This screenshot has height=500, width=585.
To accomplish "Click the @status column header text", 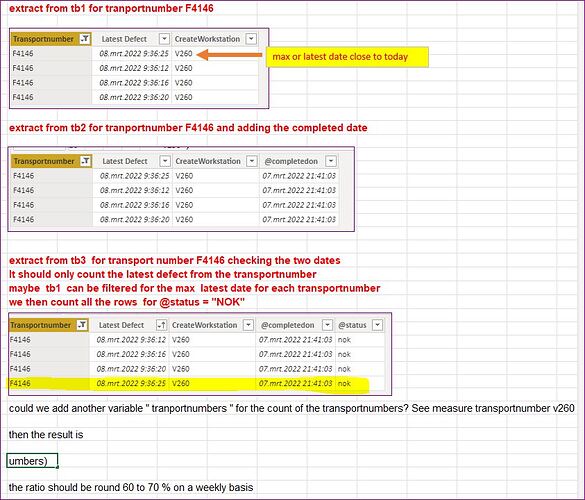I will coord(352,325).
